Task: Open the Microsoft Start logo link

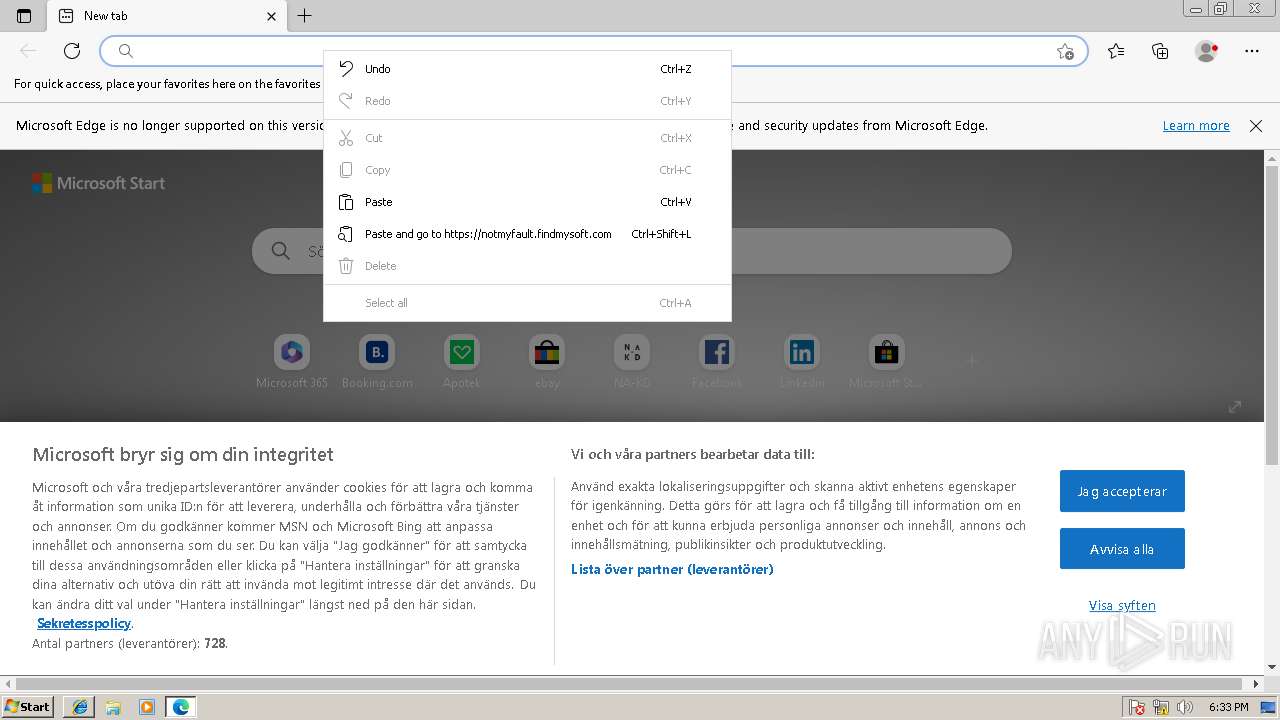Action: 98,183
